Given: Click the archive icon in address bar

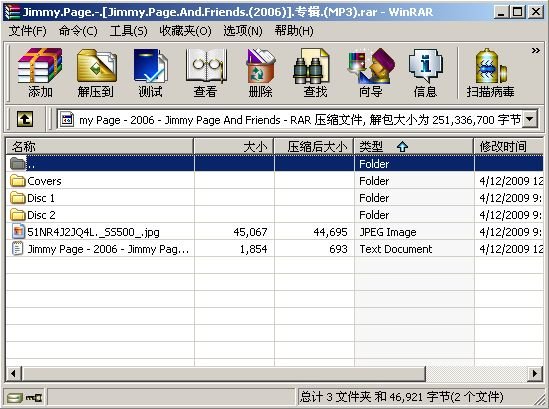Looking at the screenshot, I should click(67, 120).
